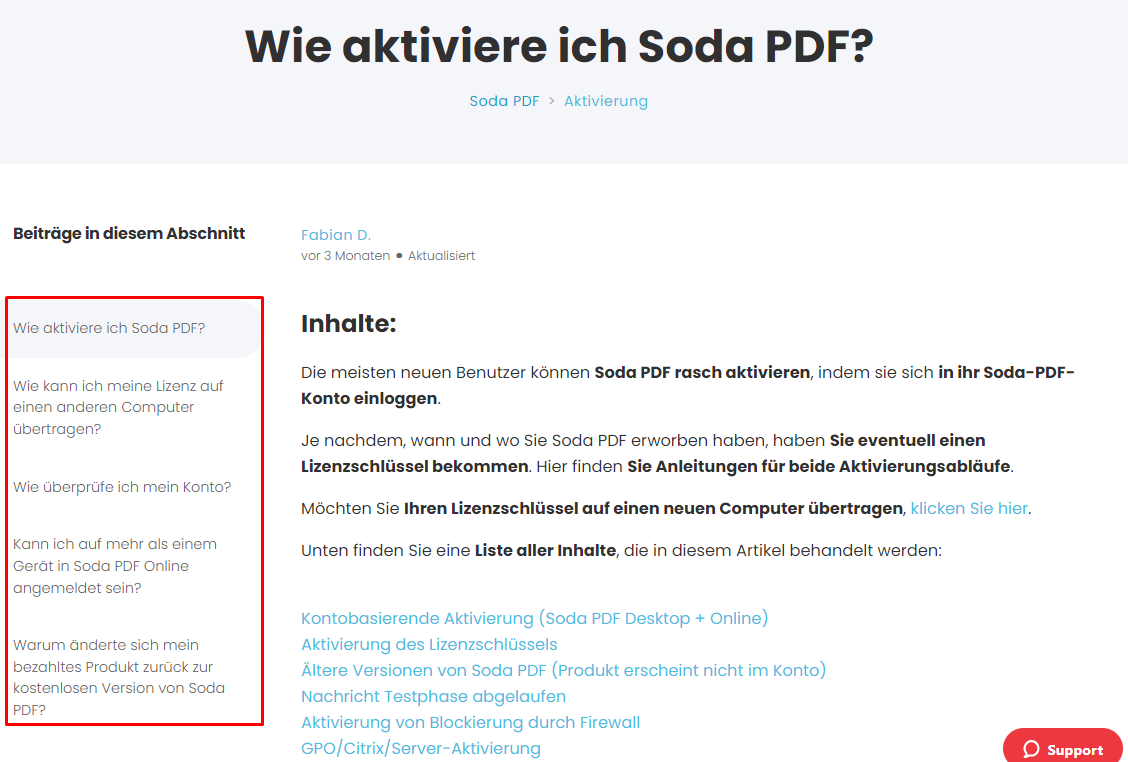
Task: Open article about multiple devices in Soda PDF Online
Action: tap(115, 566)
